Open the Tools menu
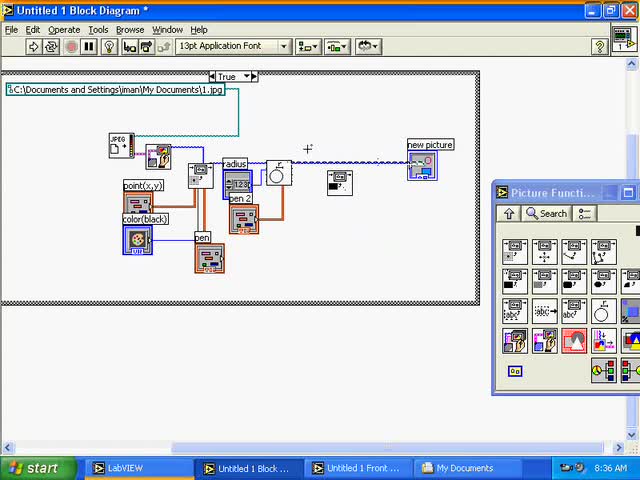 pyautogui.click(x=98, y=30)
